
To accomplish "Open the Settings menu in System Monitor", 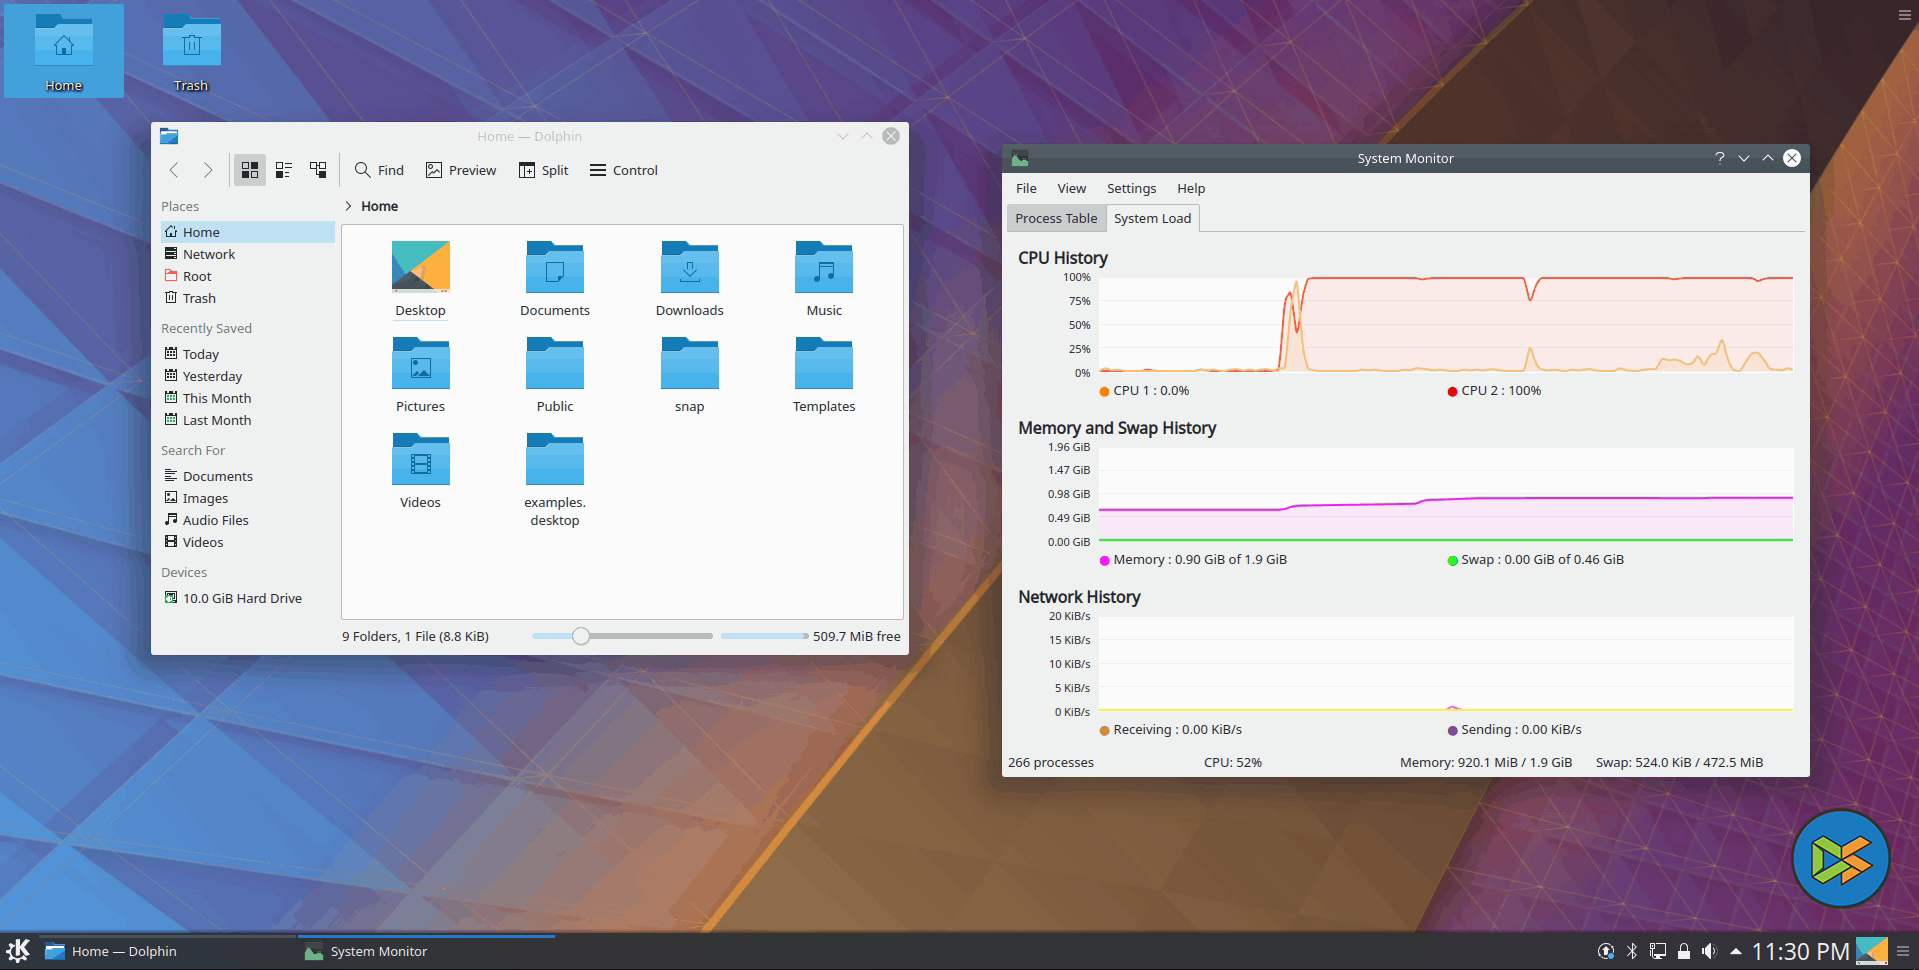I will pyautogui.click(x=1131, y=188).
